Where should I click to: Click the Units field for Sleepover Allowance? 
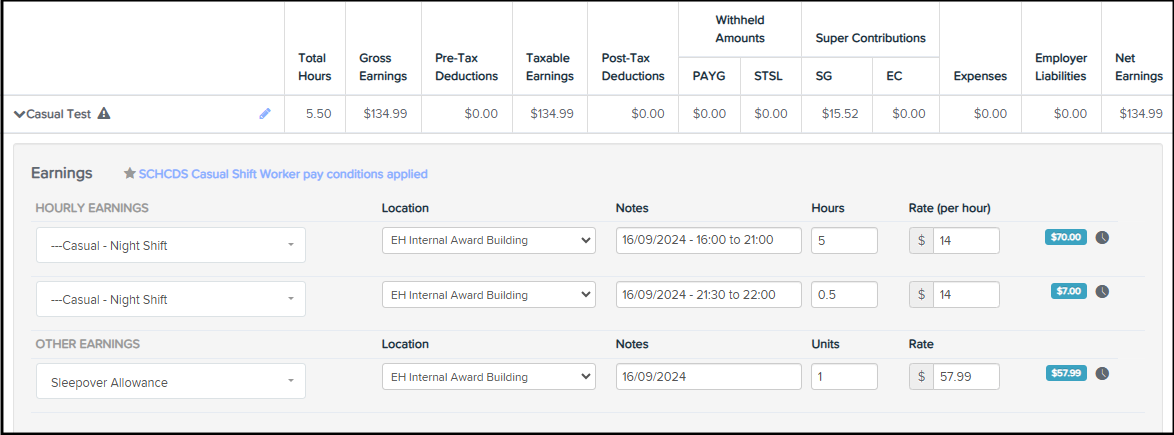(x=844, y=377)
